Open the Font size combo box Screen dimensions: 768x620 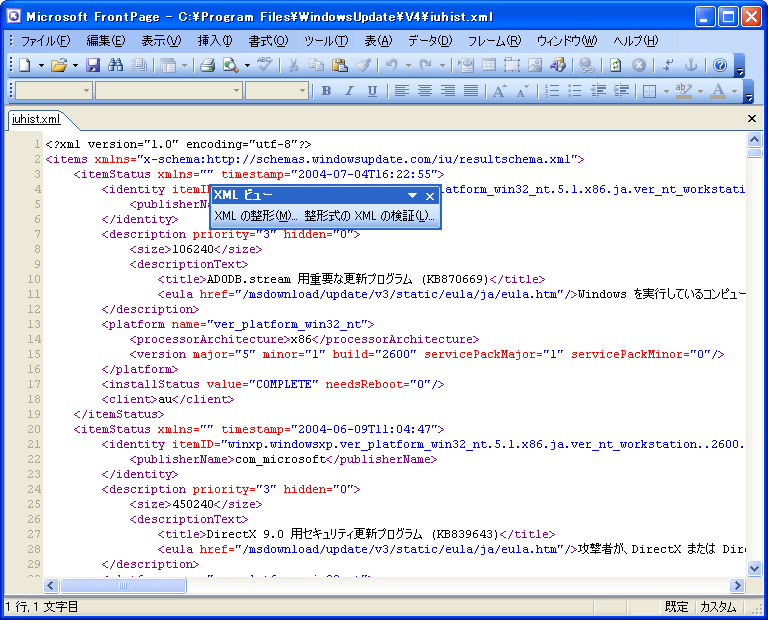(x=277, y=91)
